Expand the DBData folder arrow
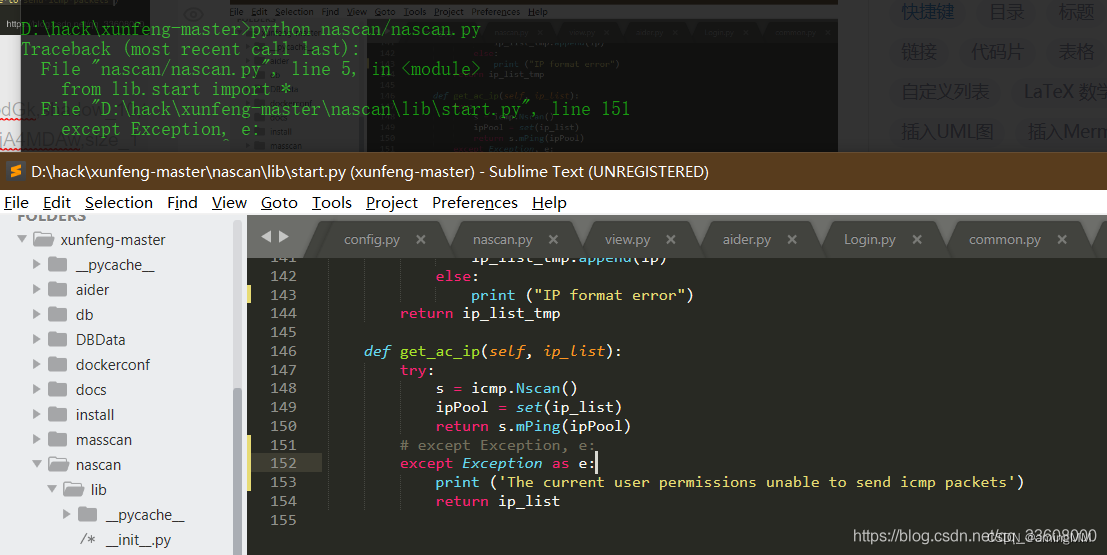The image size is (1107, 555). 37,339
